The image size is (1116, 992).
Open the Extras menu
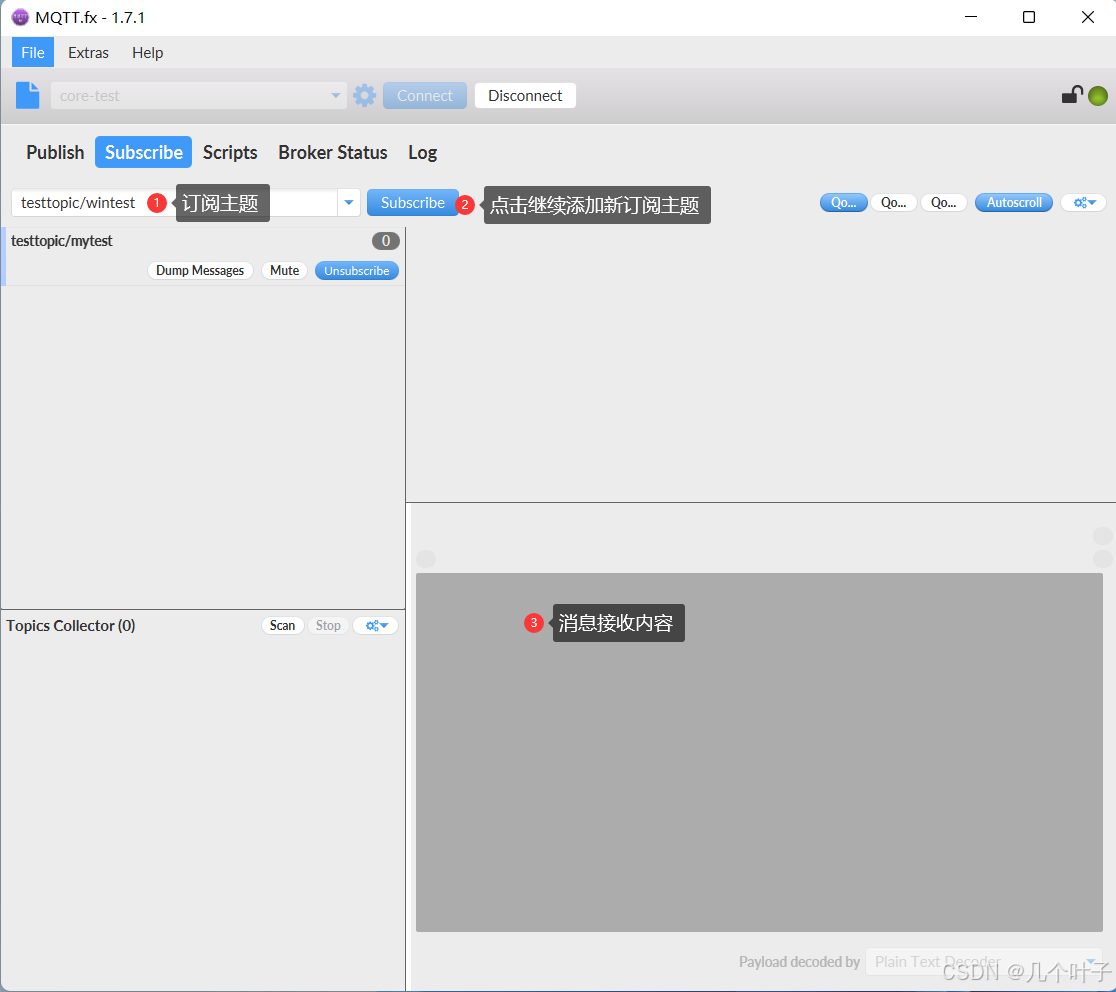tap(88, 53)
